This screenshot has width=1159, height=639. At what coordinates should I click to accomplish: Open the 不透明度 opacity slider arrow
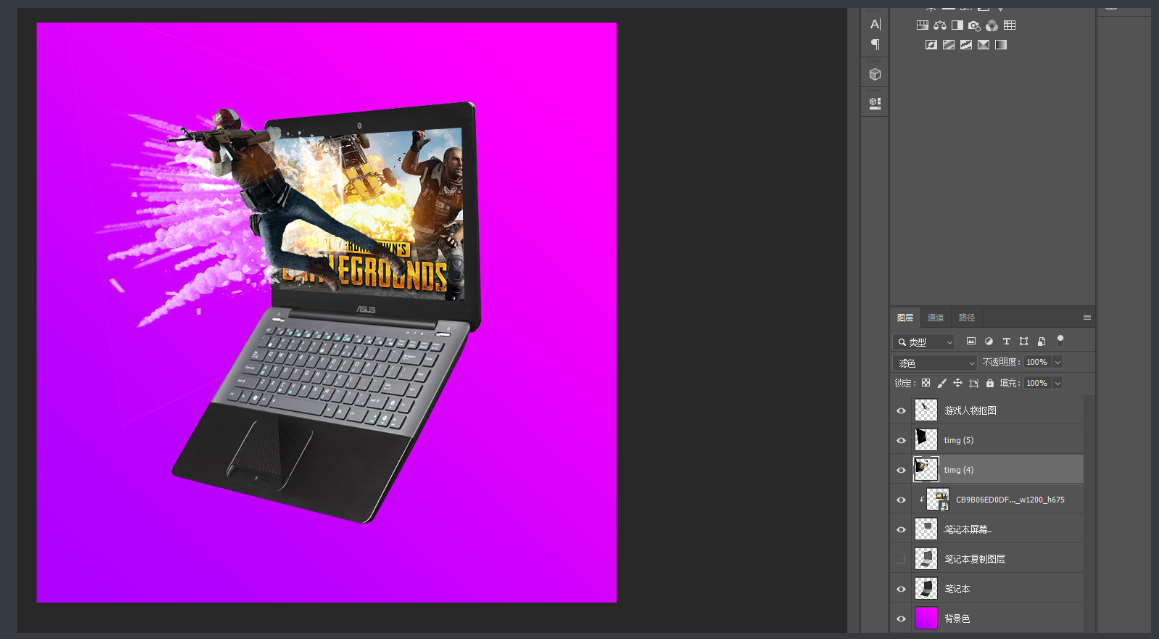click(1058, 362)
